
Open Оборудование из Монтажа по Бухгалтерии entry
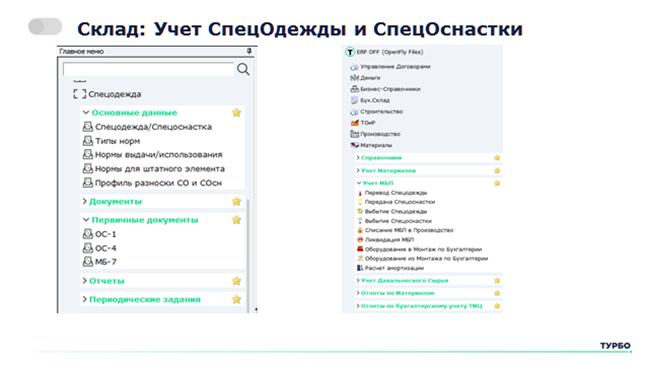[426, 259]
